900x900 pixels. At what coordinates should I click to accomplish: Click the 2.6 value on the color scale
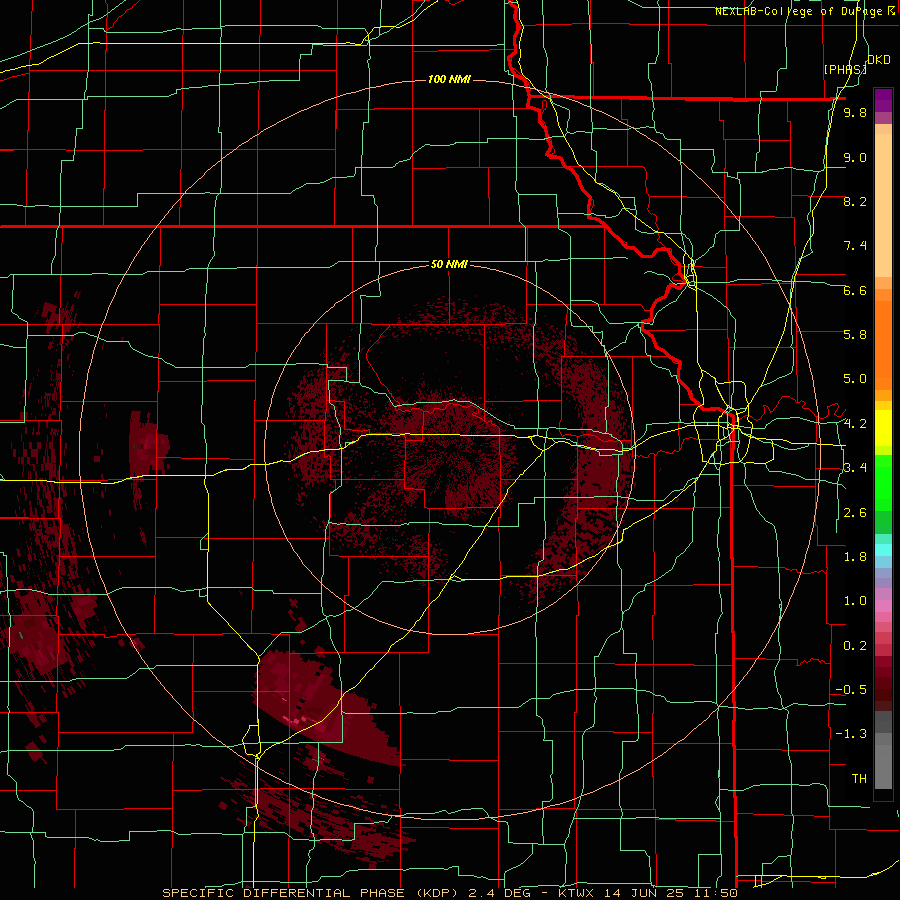coord(855,513)
